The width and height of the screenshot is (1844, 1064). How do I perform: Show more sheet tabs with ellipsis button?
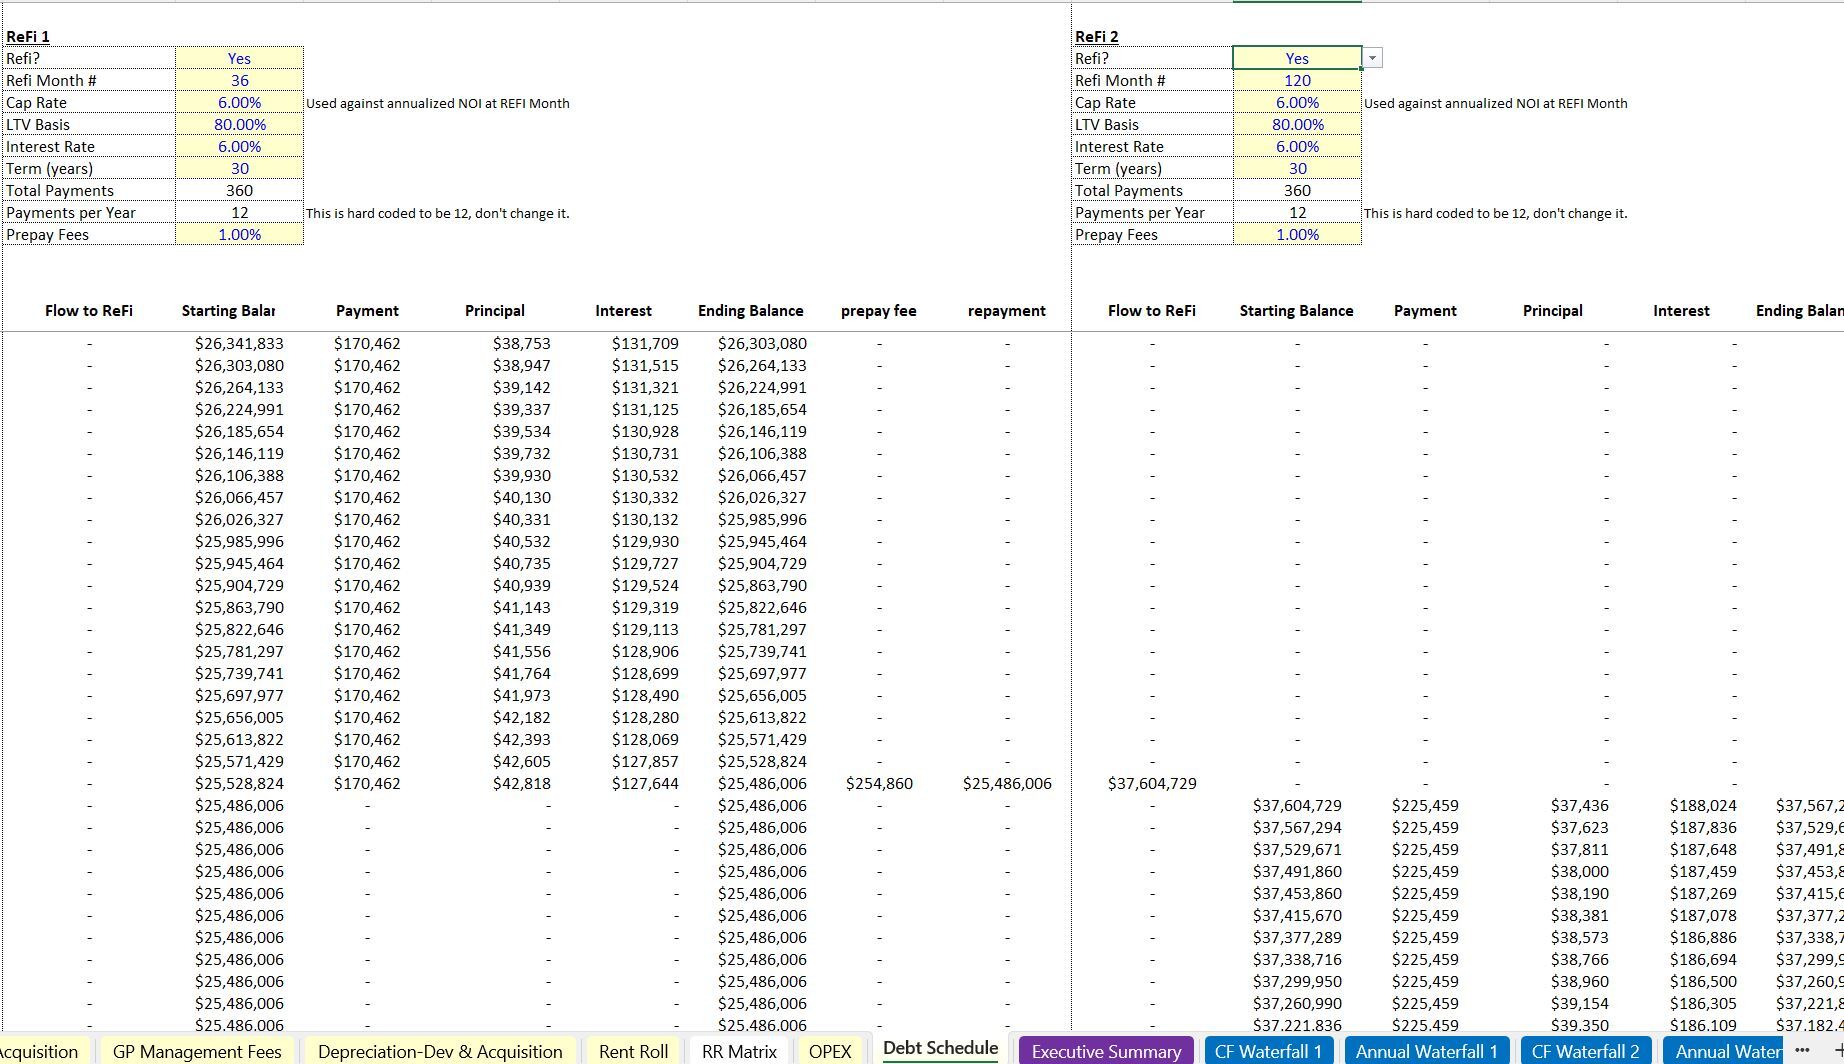coord(1802,1050)
